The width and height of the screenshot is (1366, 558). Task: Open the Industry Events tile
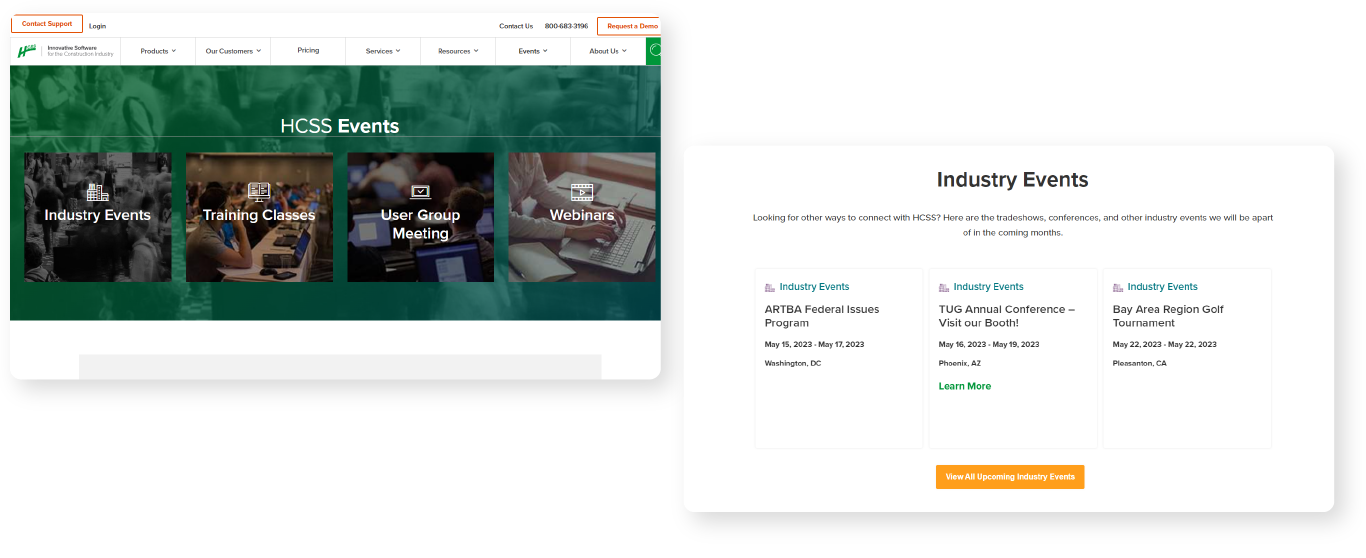pyautogui.click(x=98, y=217)
